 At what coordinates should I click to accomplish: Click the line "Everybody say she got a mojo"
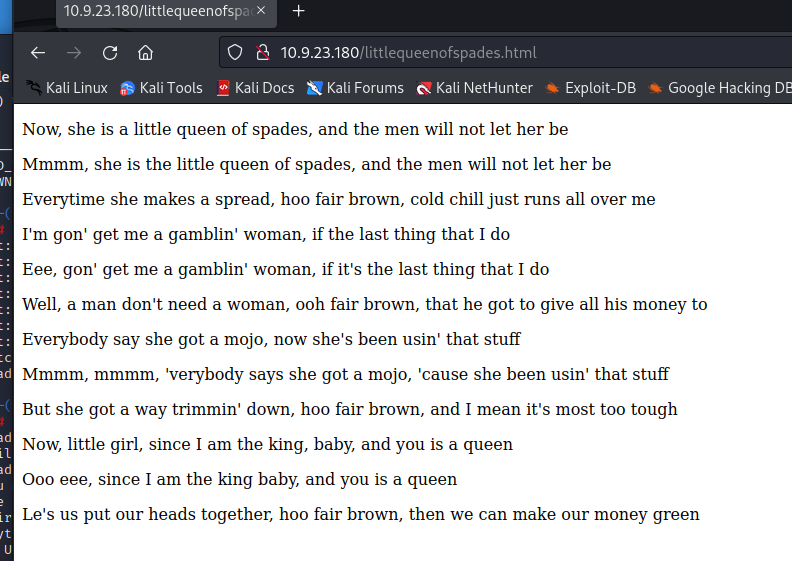(x=271, y=339)
